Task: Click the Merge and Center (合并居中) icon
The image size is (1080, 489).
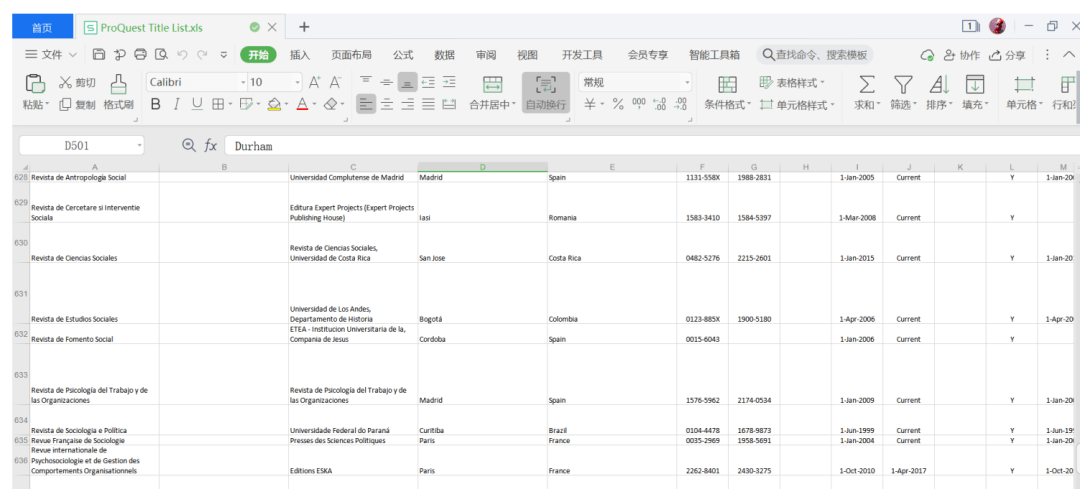Action: (x=492, y=84)
